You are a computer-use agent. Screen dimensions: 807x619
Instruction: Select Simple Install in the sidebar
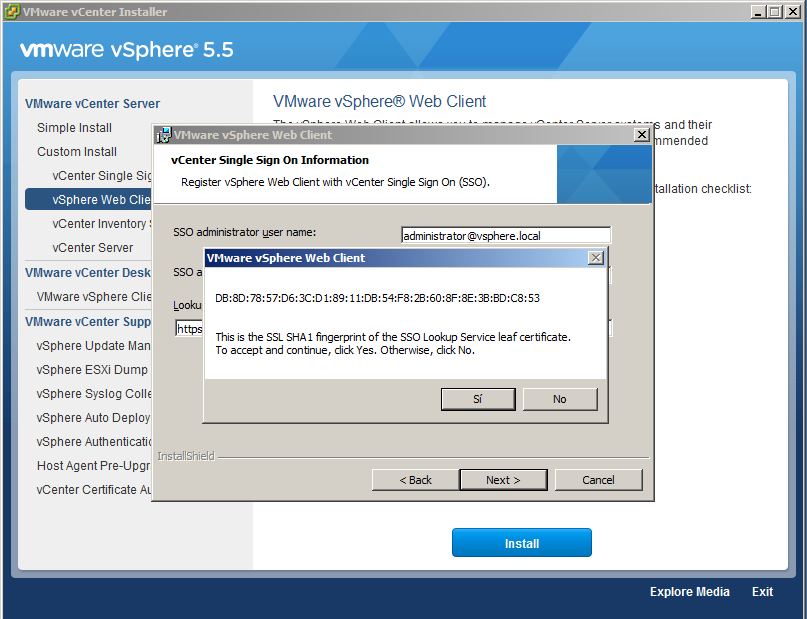pyautogui.click(x=75, y=128)
